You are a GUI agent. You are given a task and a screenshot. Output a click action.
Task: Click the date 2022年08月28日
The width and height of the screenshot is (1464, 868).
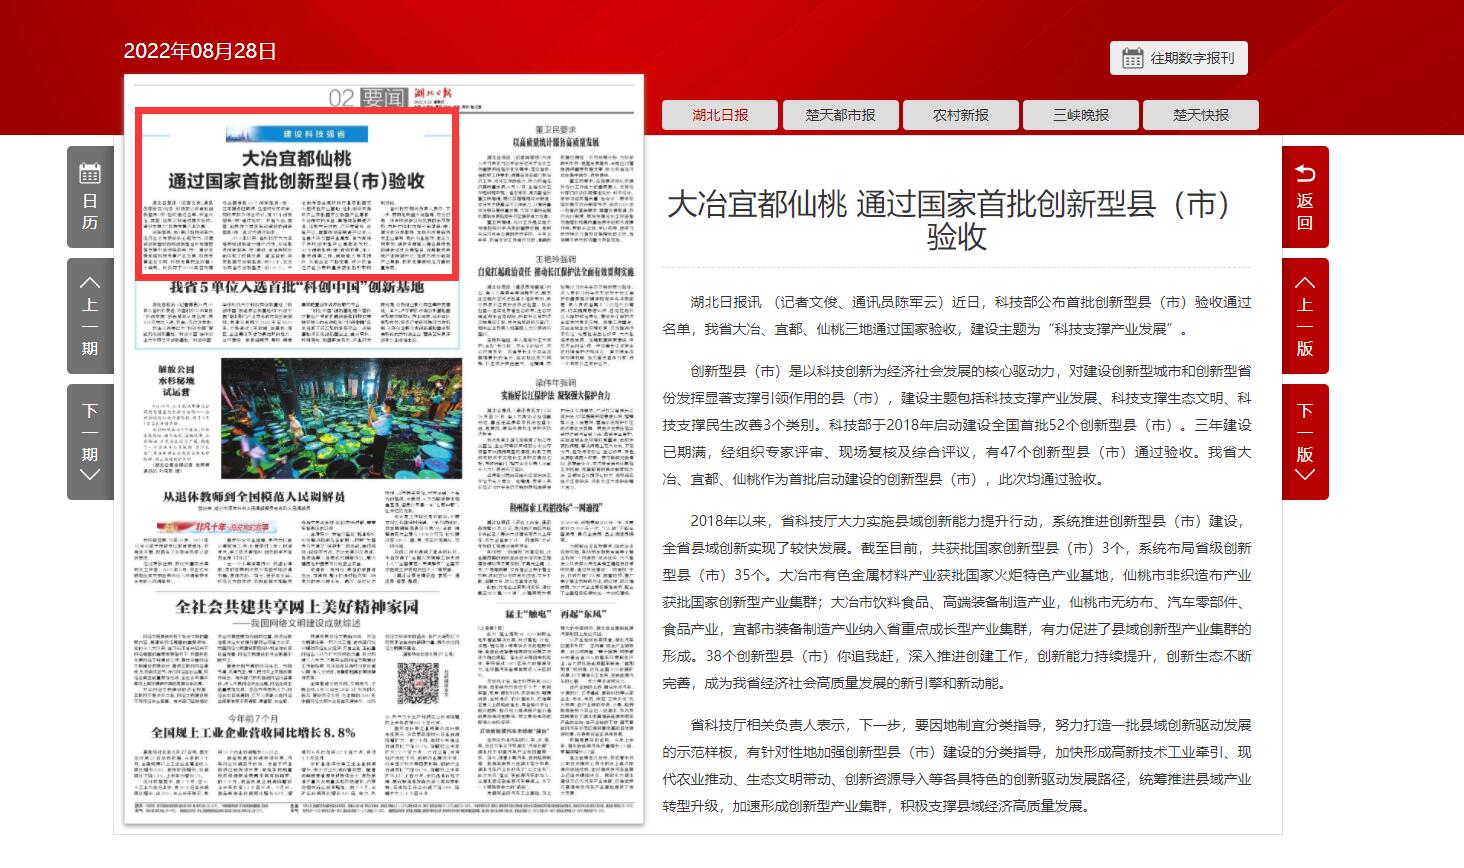coord(200,51)
